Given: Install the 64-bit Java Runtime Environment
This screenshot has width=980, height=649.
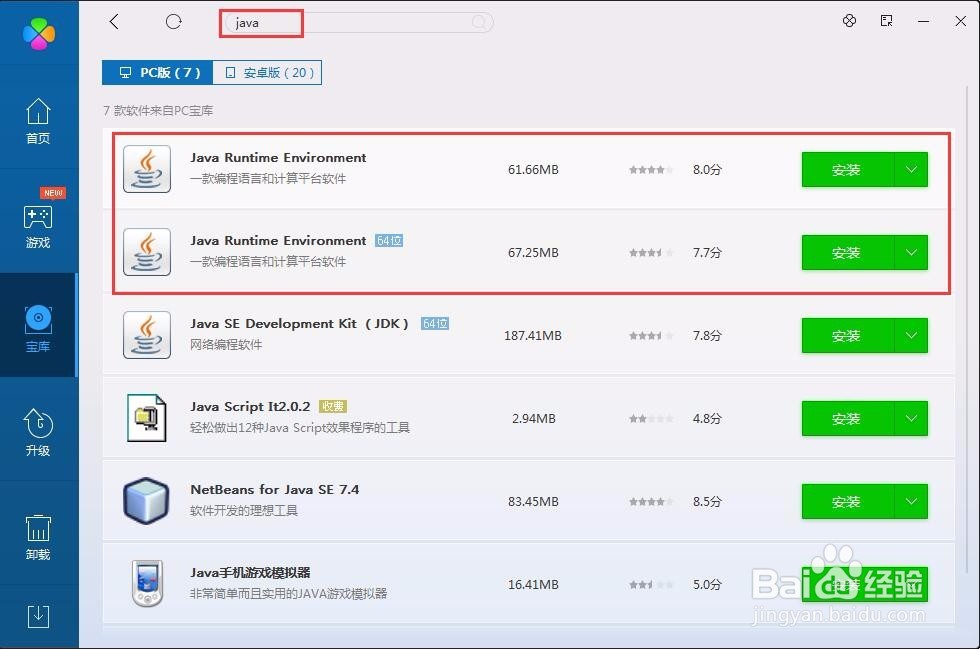Looking at the screenshot, I should pos(848,253).
